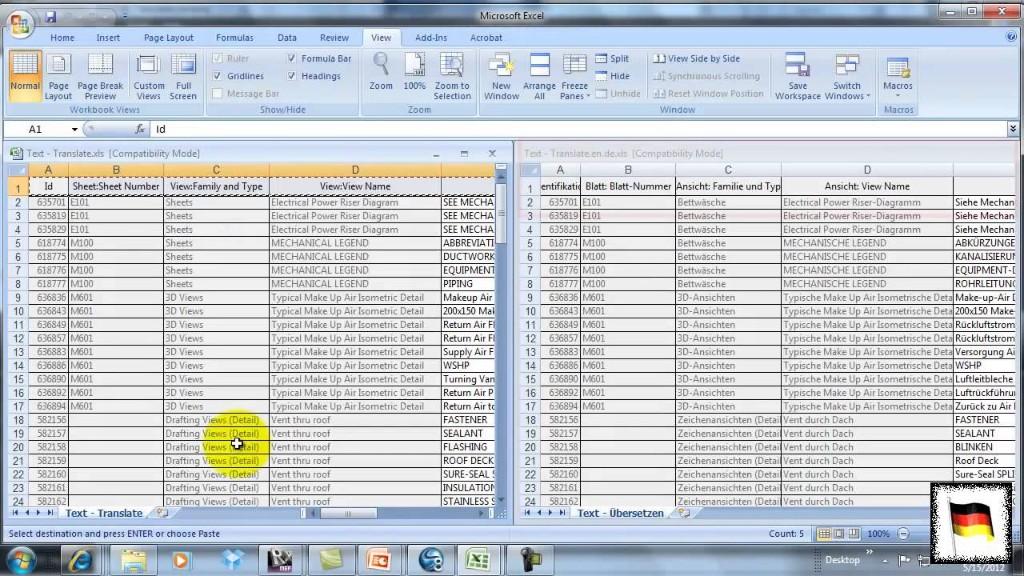Open the Page Layout ribbon tab
This screenshot has height=576, width=1024.
[168, 38]
